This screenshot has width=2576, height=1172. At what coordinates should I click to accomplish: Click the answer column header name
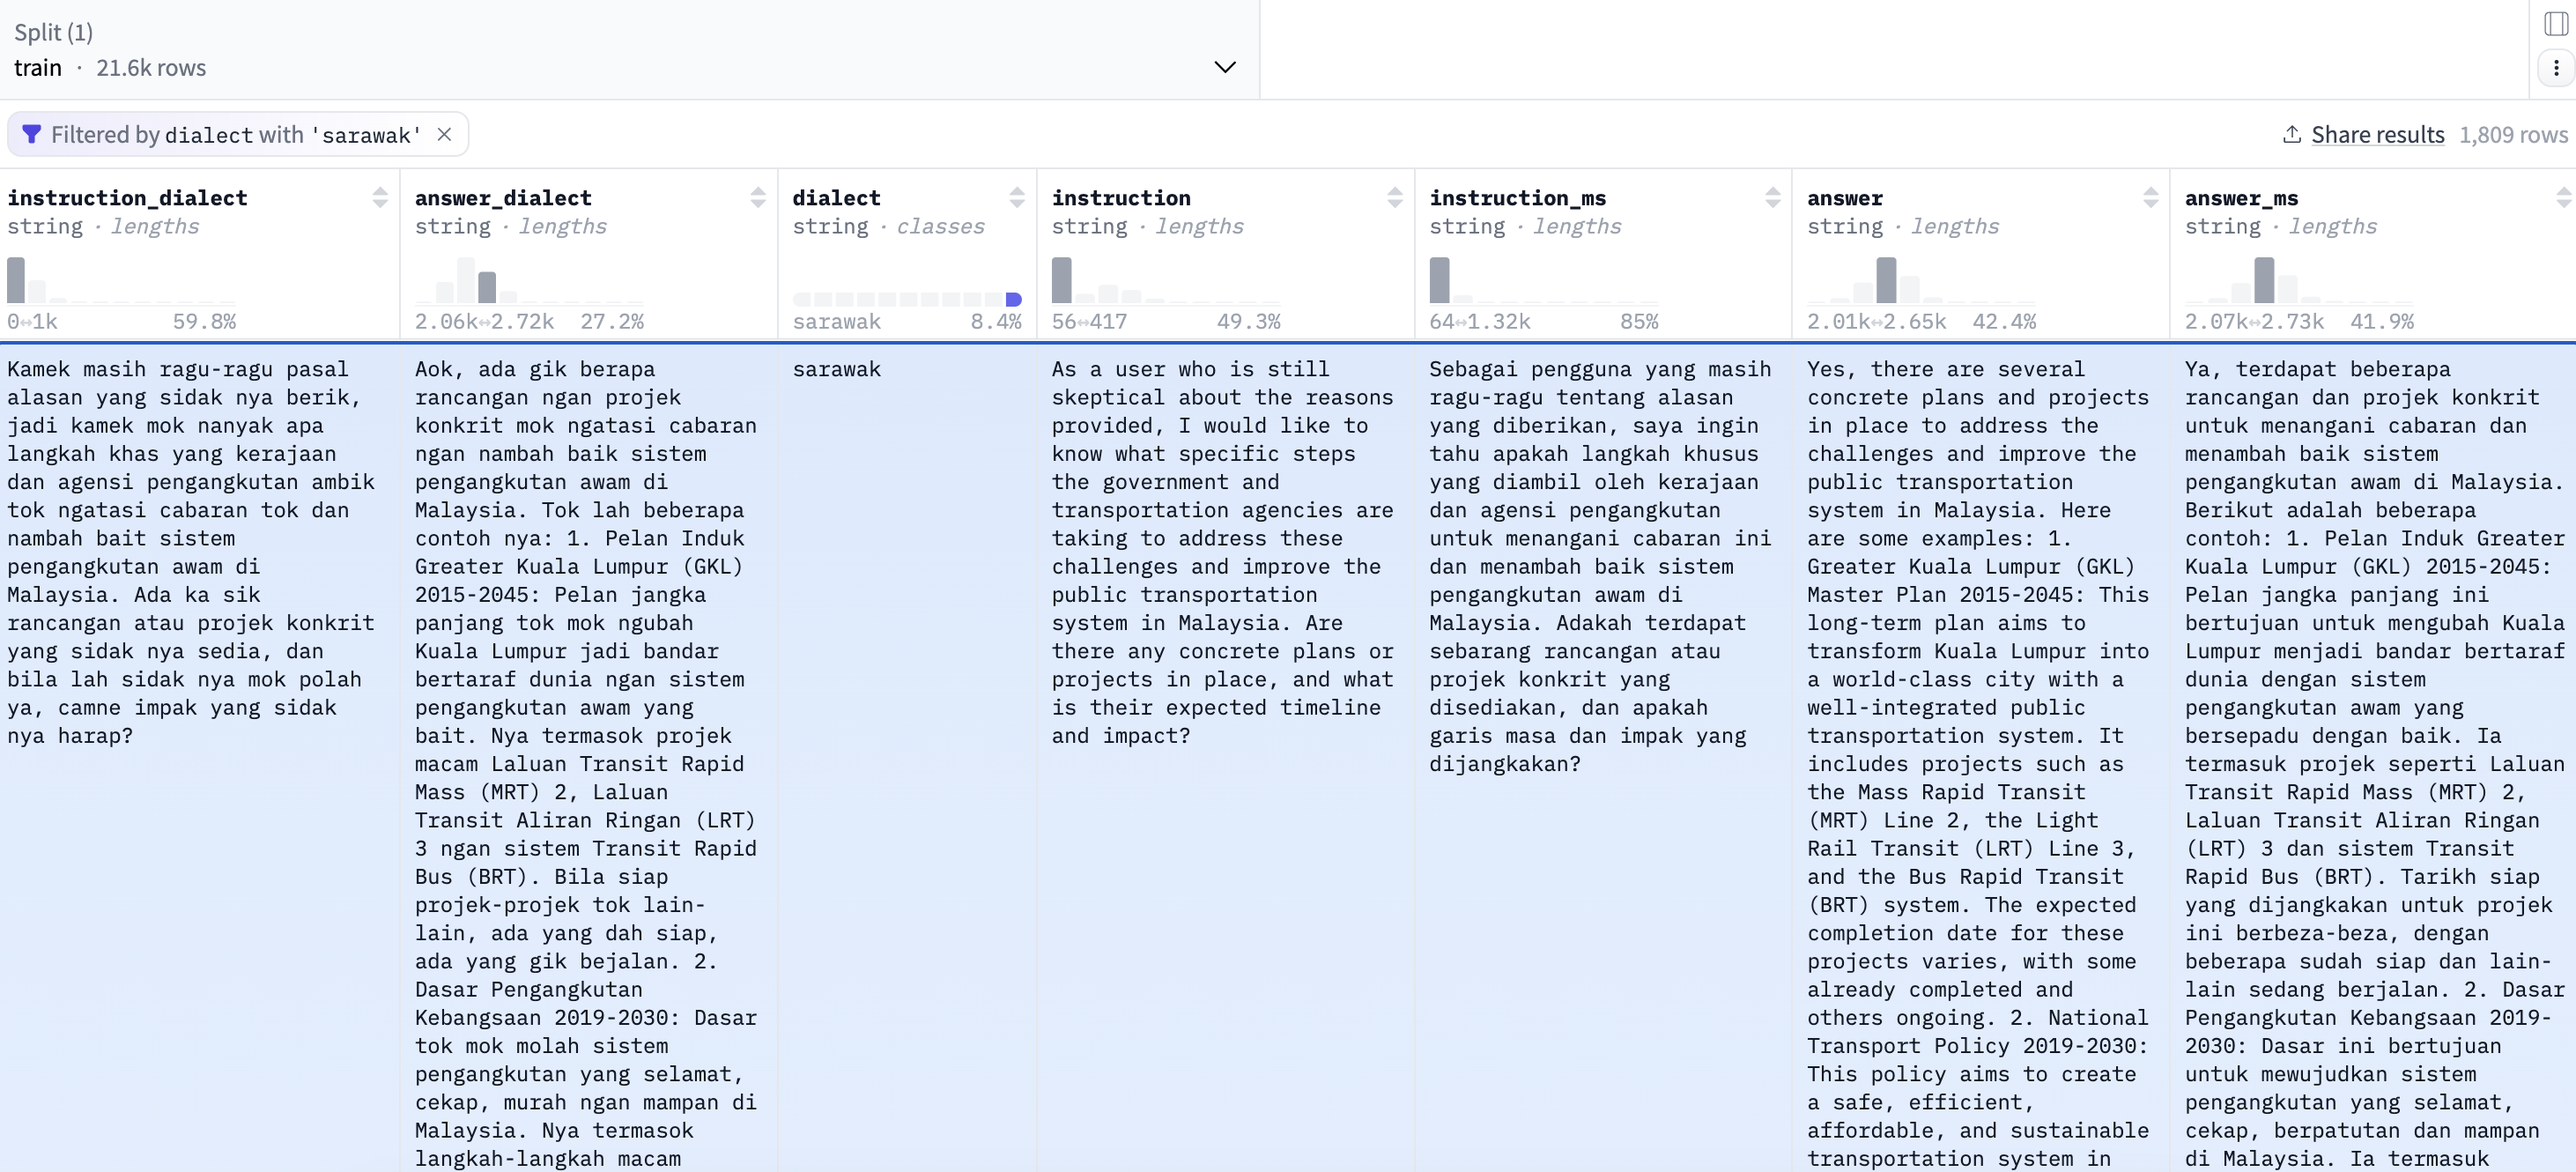[1844, 198]
